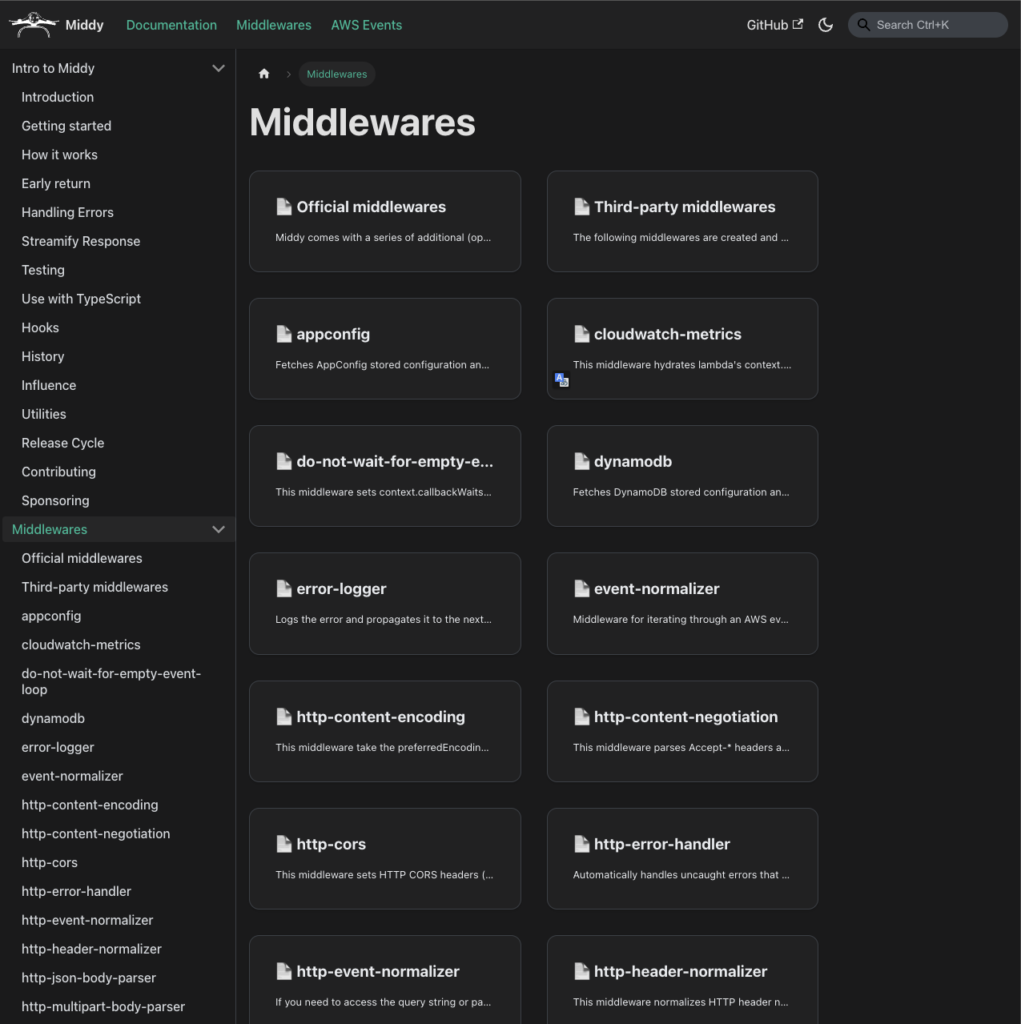Click document icon on cloudwatch-metrics card
This screenshot has width=1021, height=1024.
(581, 334)
